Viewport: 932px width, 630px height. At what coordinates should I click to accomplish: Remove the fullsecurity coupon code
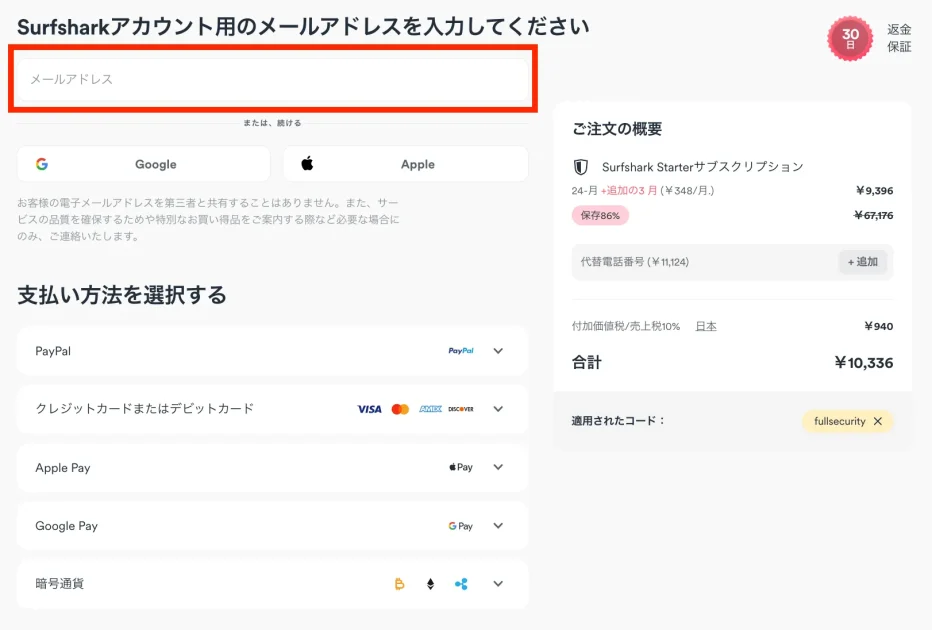coord(878,421)
